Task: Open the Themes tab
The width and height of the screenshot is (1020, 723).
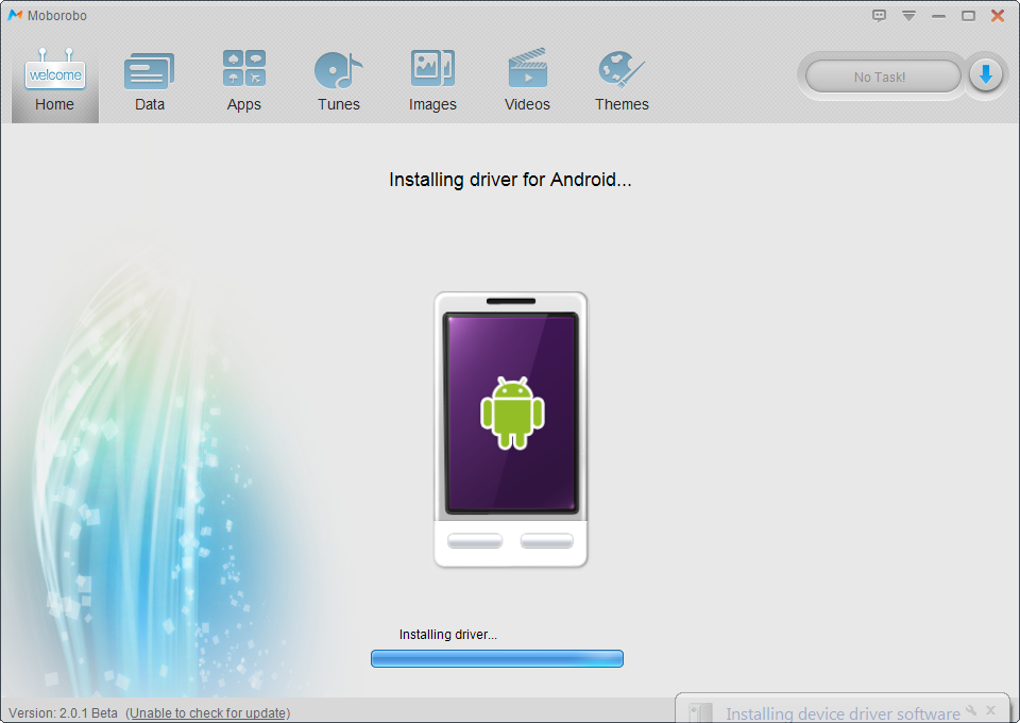Action: coord(622,81)
